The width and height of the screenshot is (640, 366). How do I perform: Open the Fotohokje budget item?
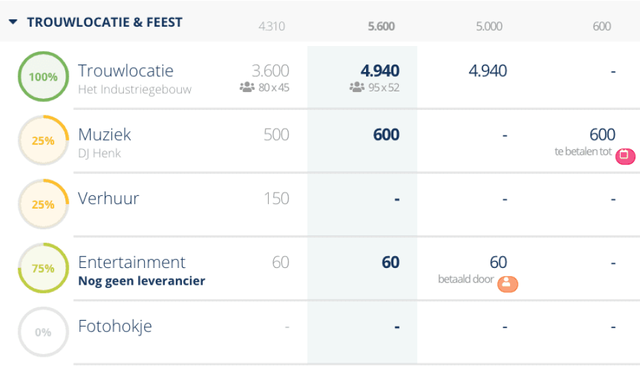coord(115,326)
